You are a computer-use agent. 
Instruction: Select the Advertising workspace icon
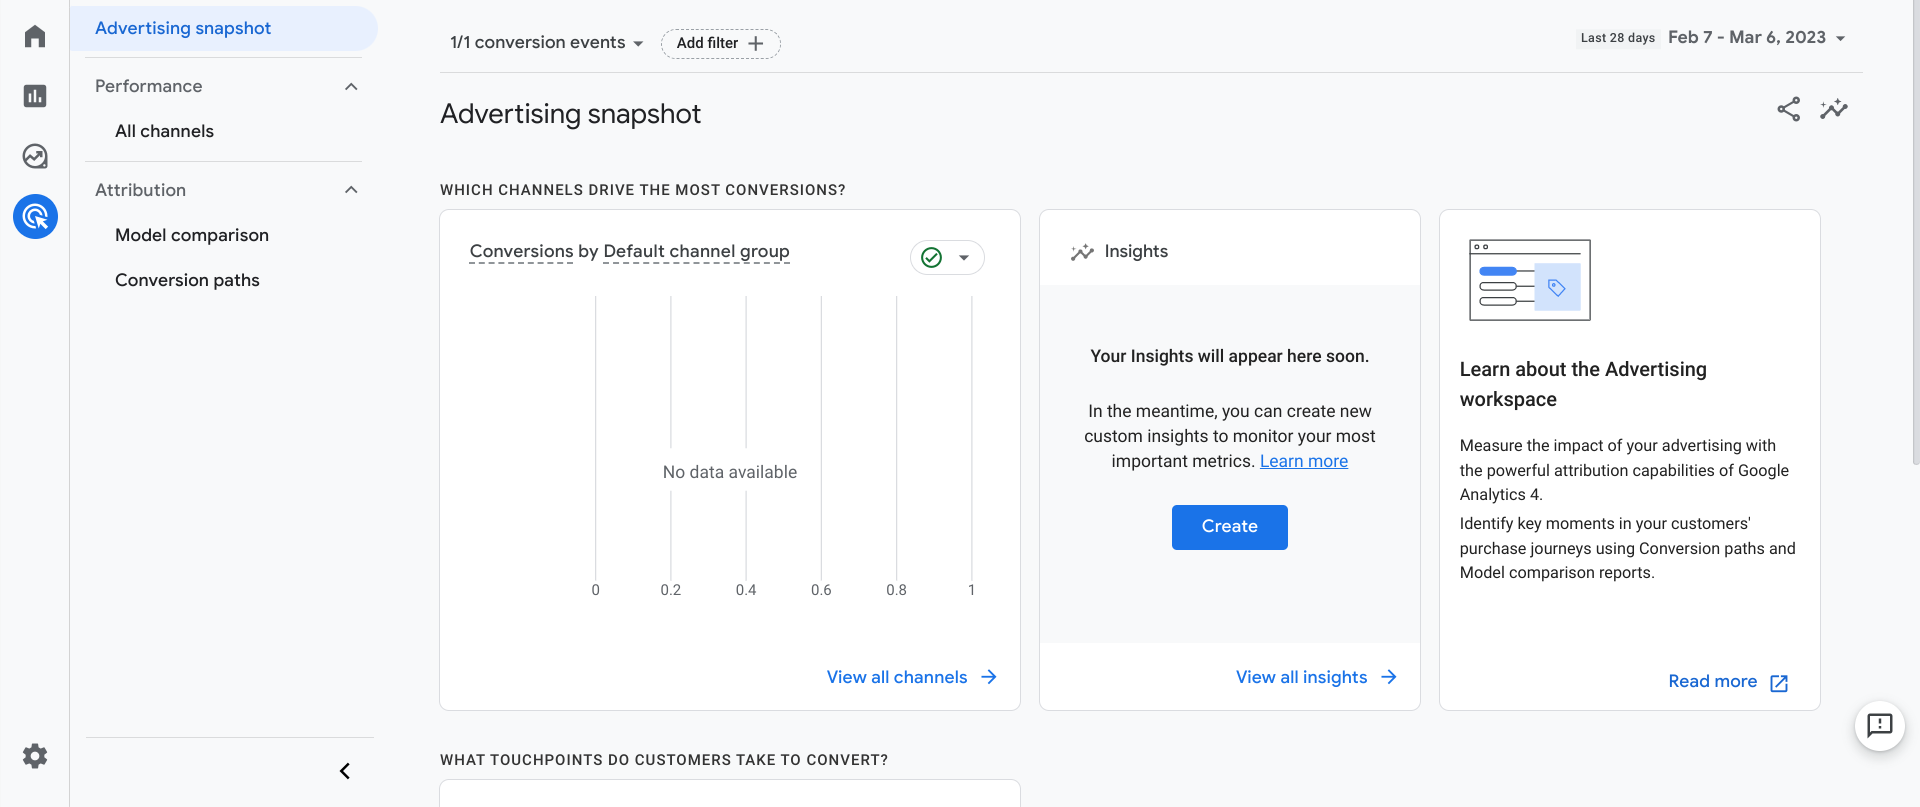[x=35, y=216]
